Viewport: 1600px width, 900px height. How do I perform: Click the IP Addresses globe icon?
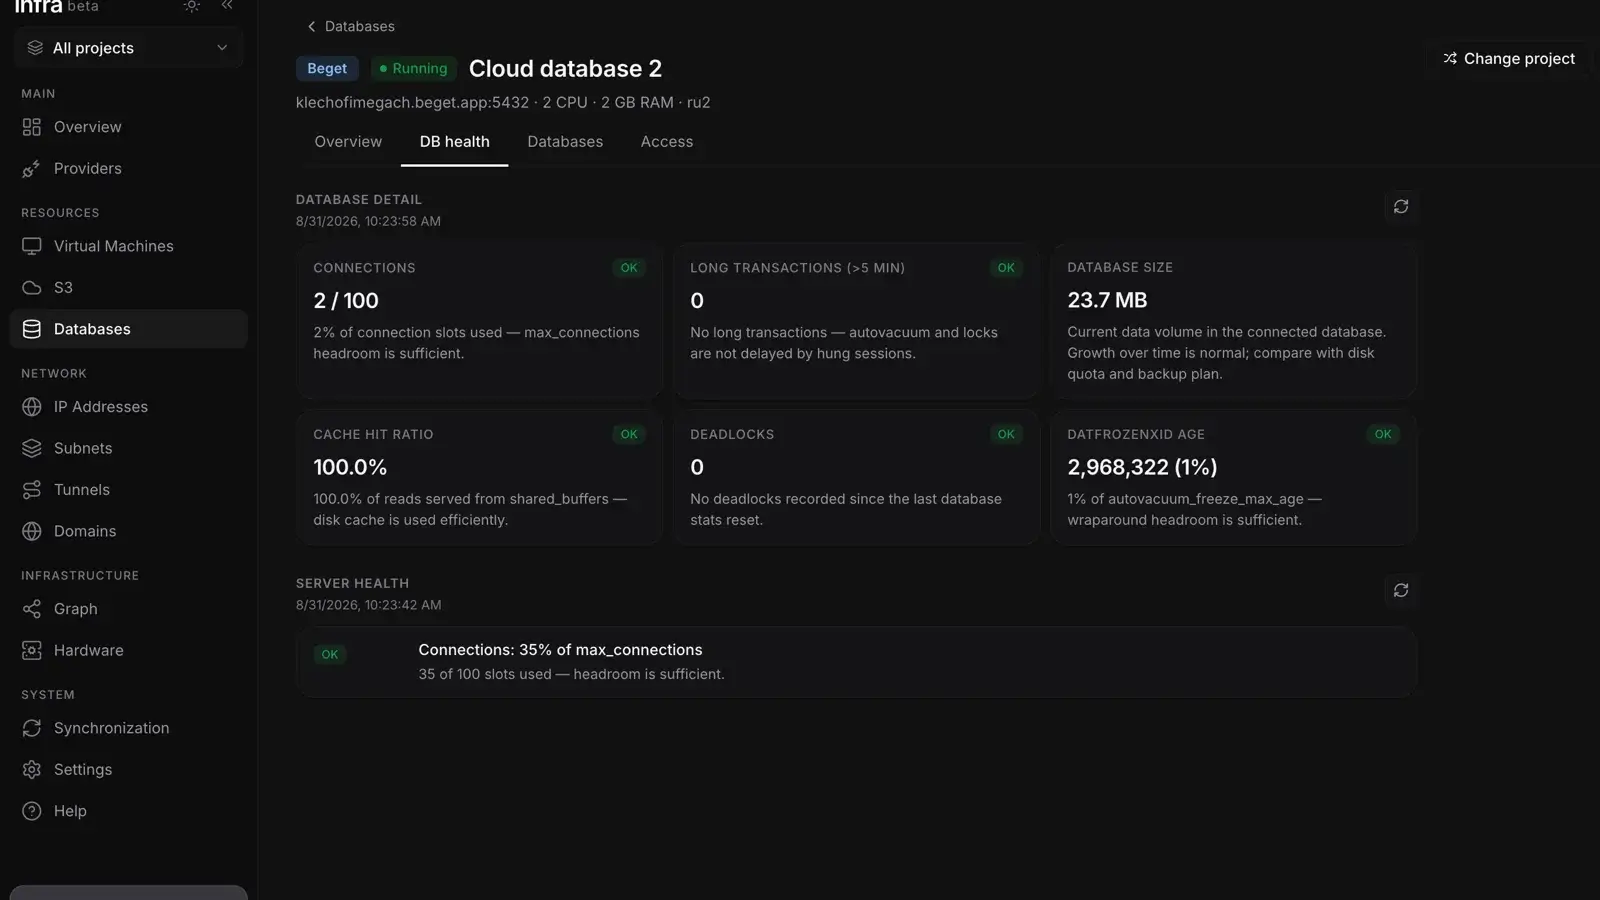pyautogui.click(x=32, y=407)
